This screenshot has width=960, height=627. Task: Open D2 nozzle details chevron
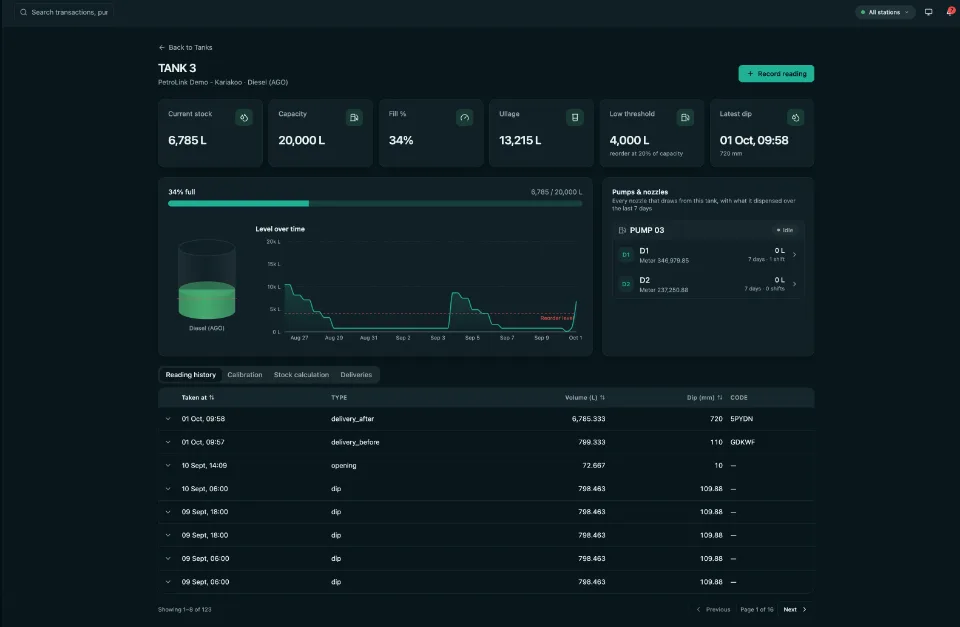(x=794, y=284)
